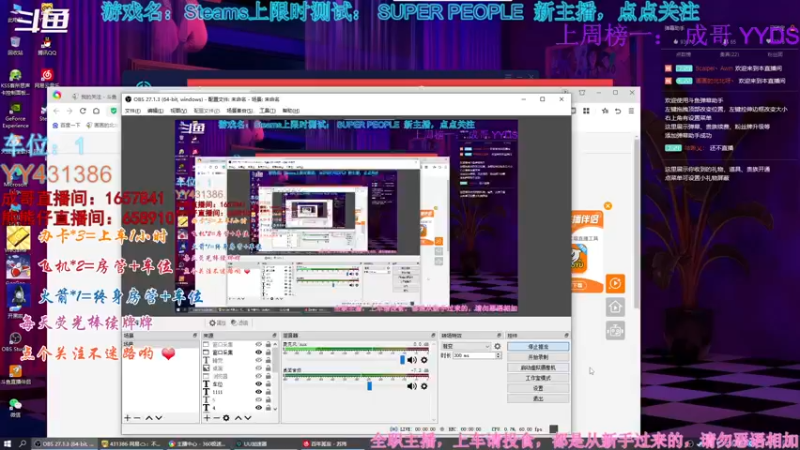
Task: Go to browser home button behind OBS
Action: 96,111
